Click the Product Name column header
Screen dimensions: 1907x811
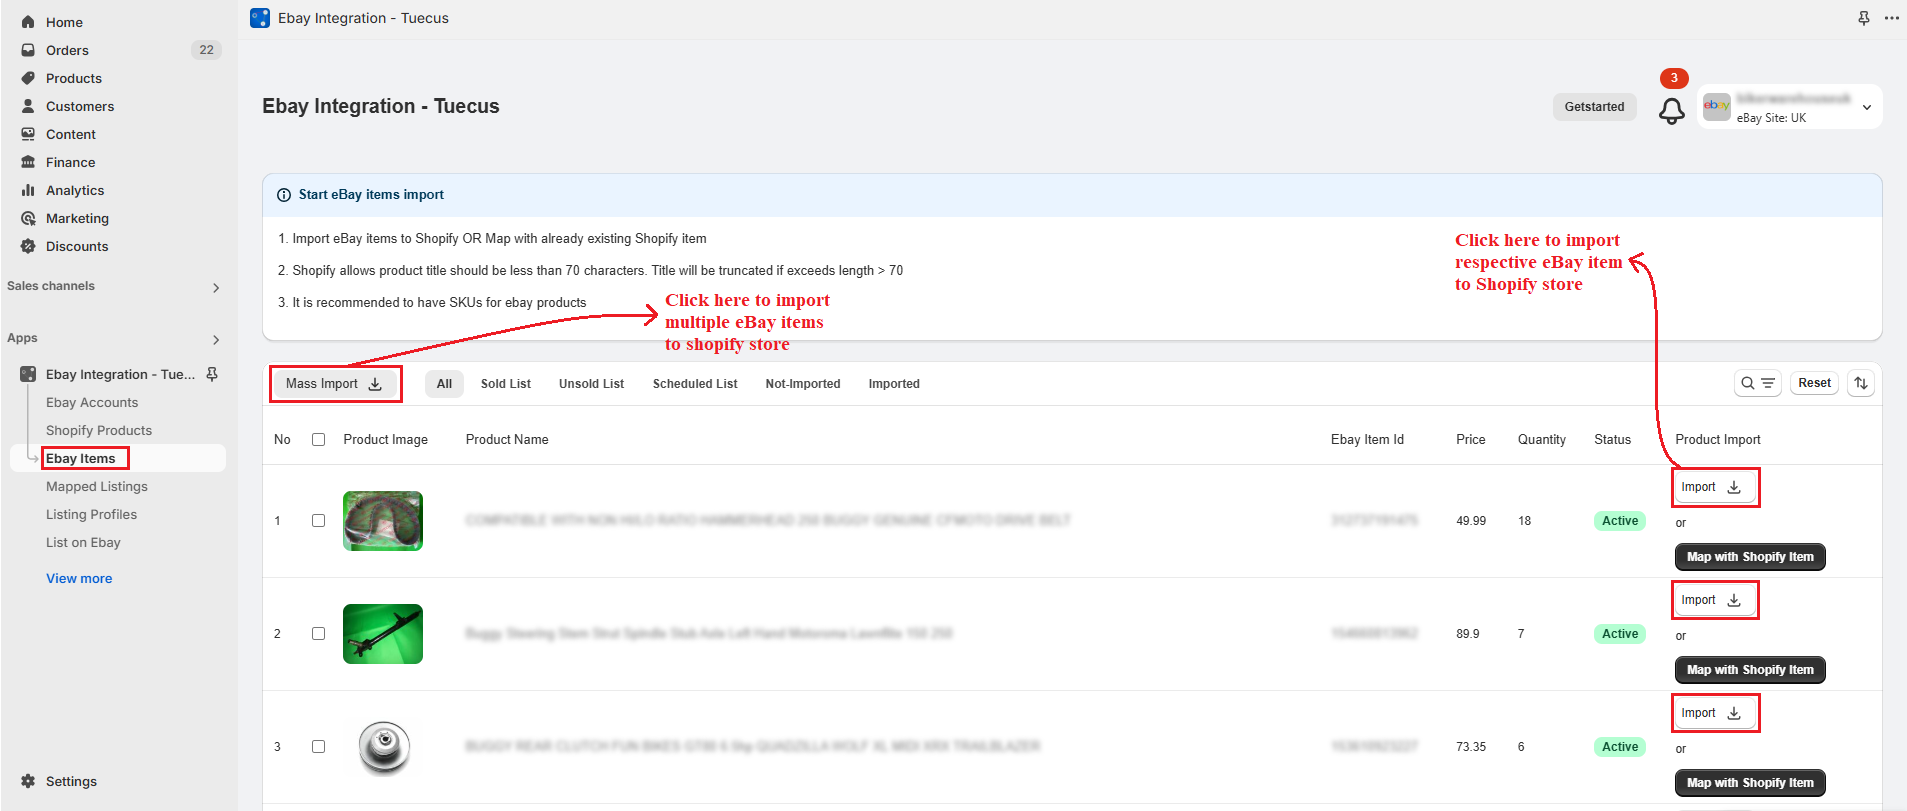click(x=507, y=439)
